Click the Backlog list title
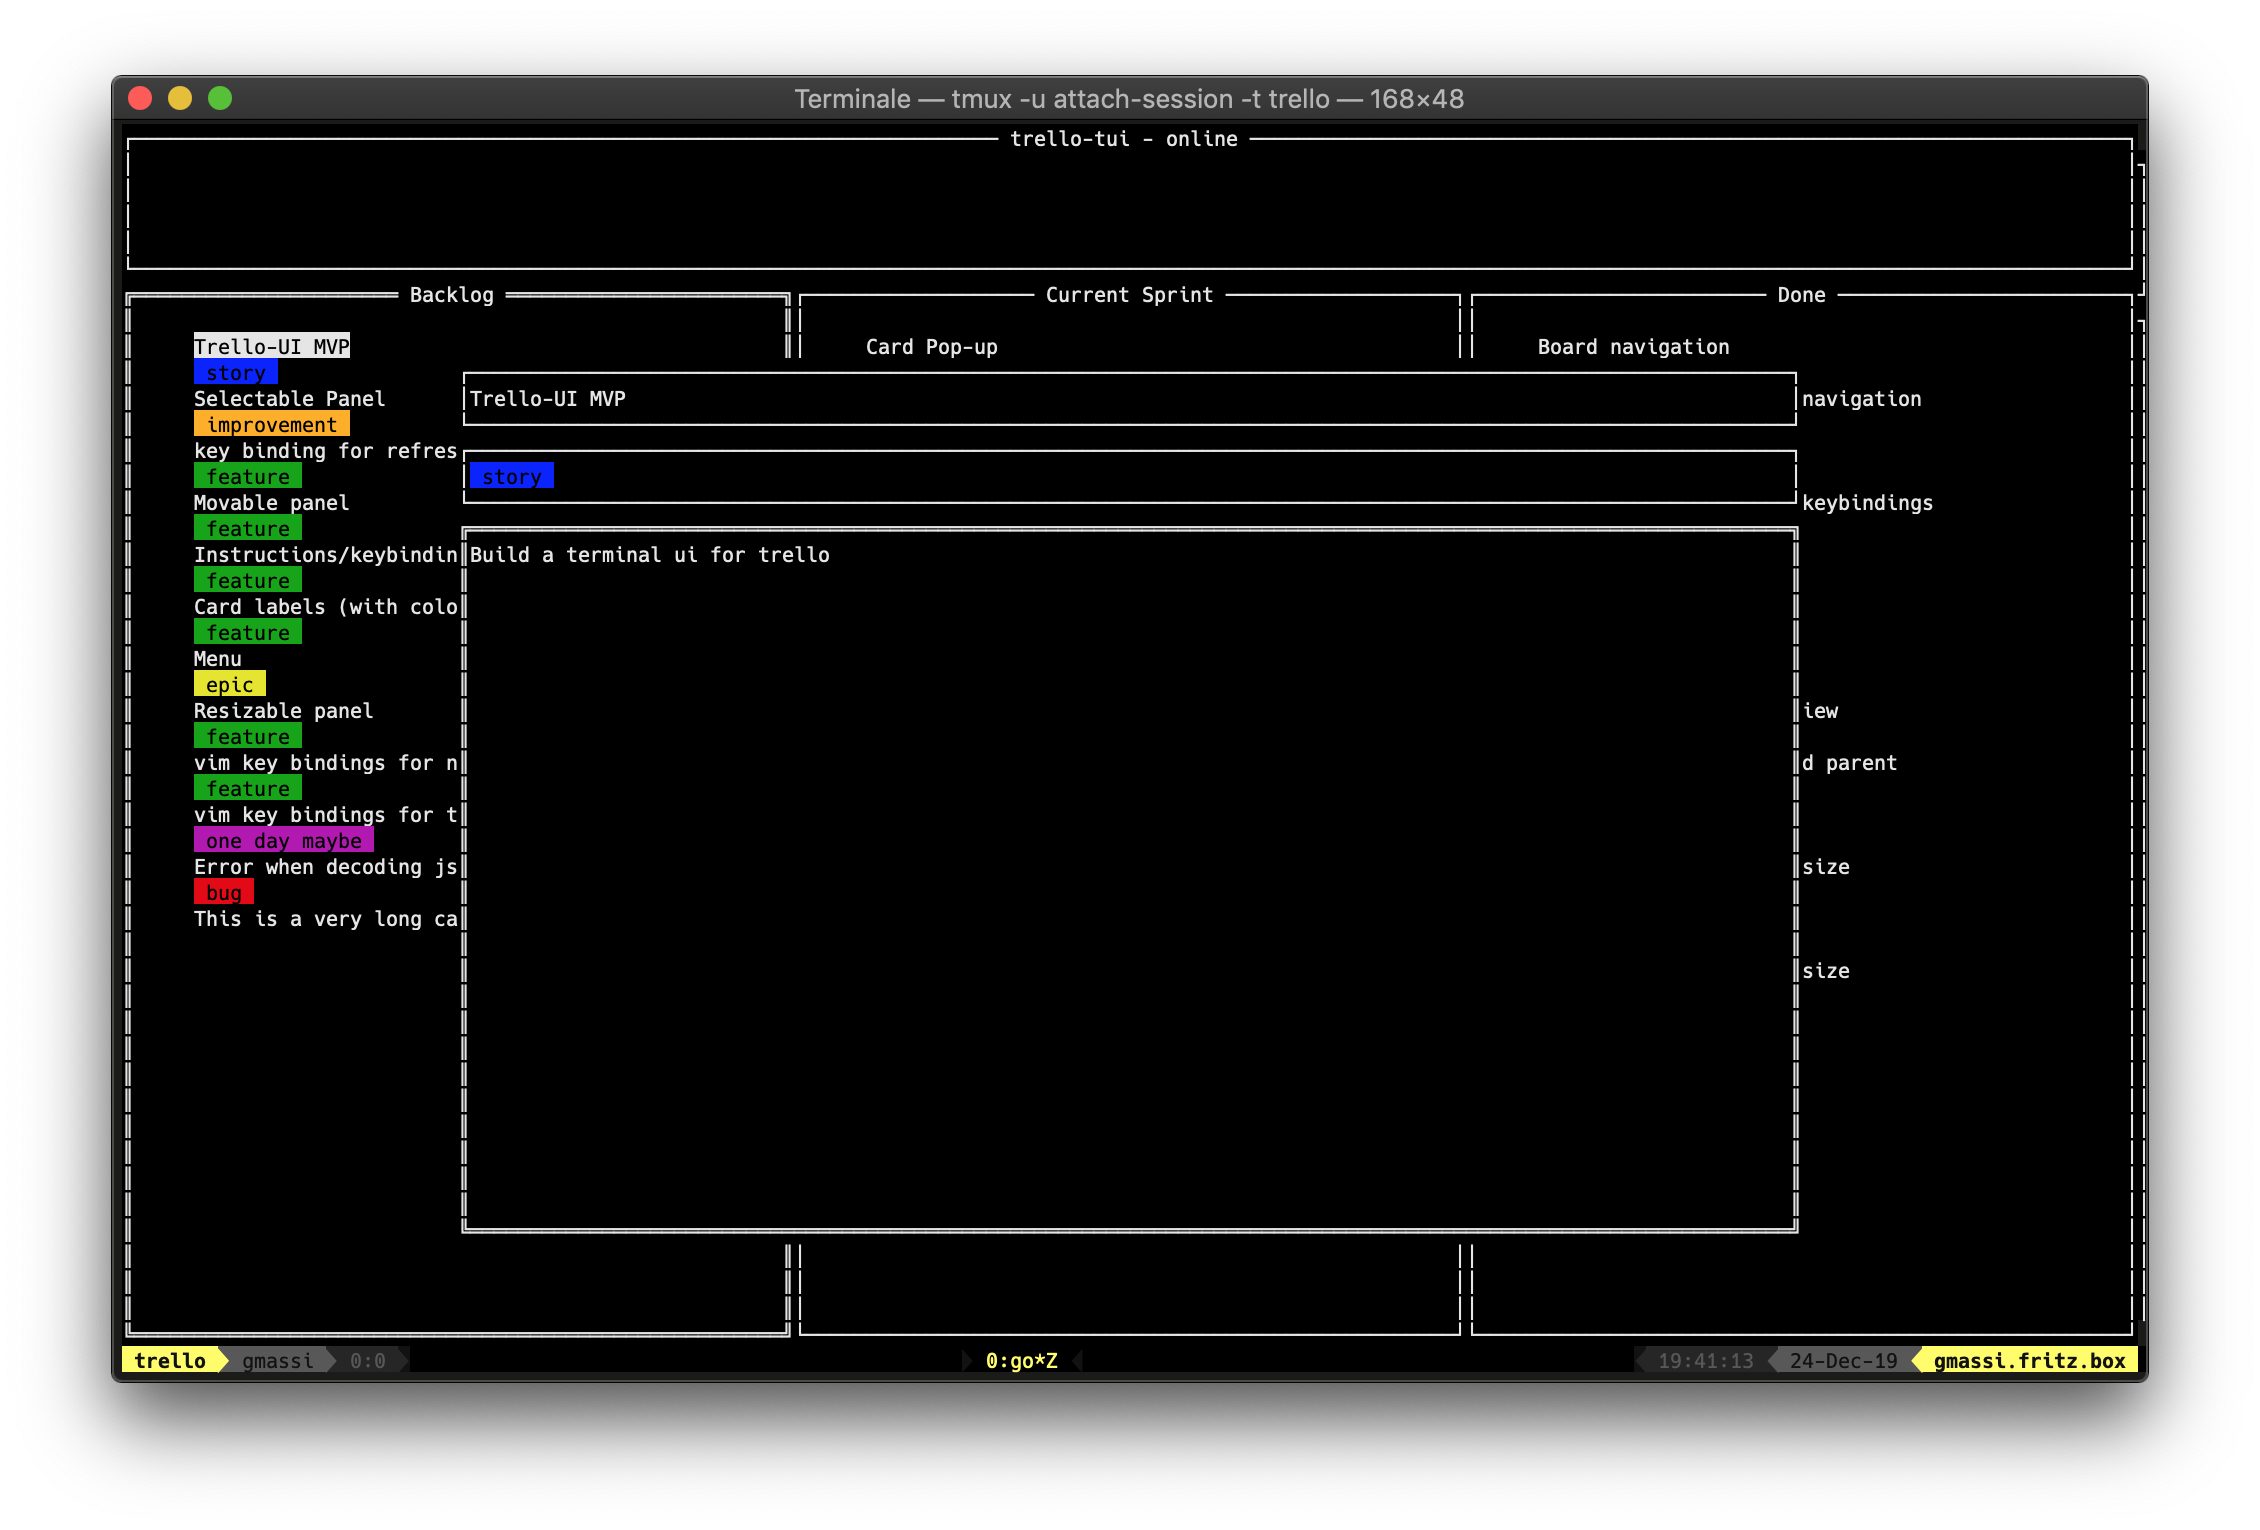The height and width of the screenshot is (1530, 2260). 451,295
